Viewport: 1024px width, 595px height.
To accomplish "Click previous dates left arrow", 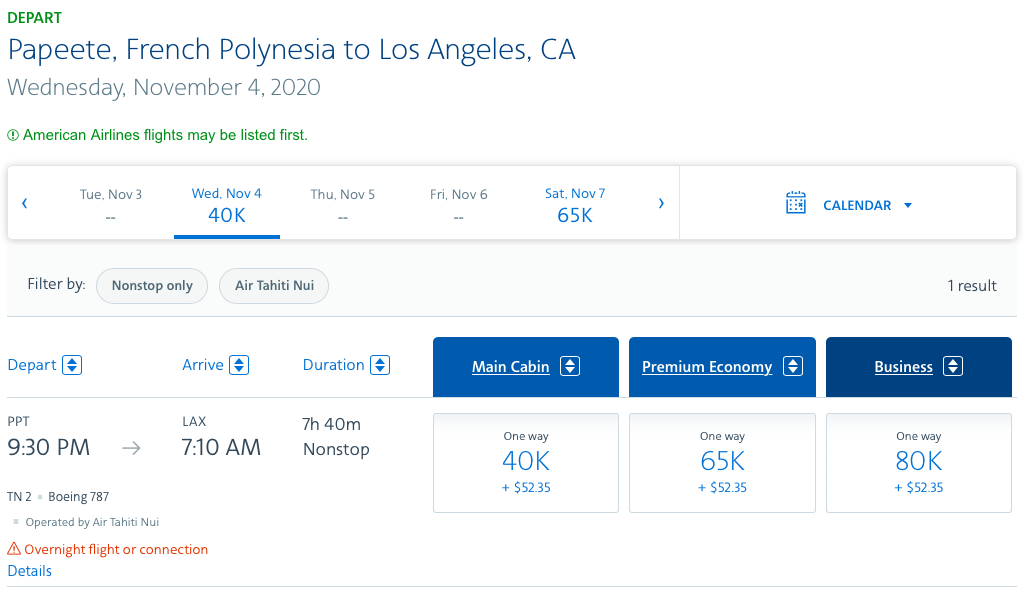I will click(25, 204).
